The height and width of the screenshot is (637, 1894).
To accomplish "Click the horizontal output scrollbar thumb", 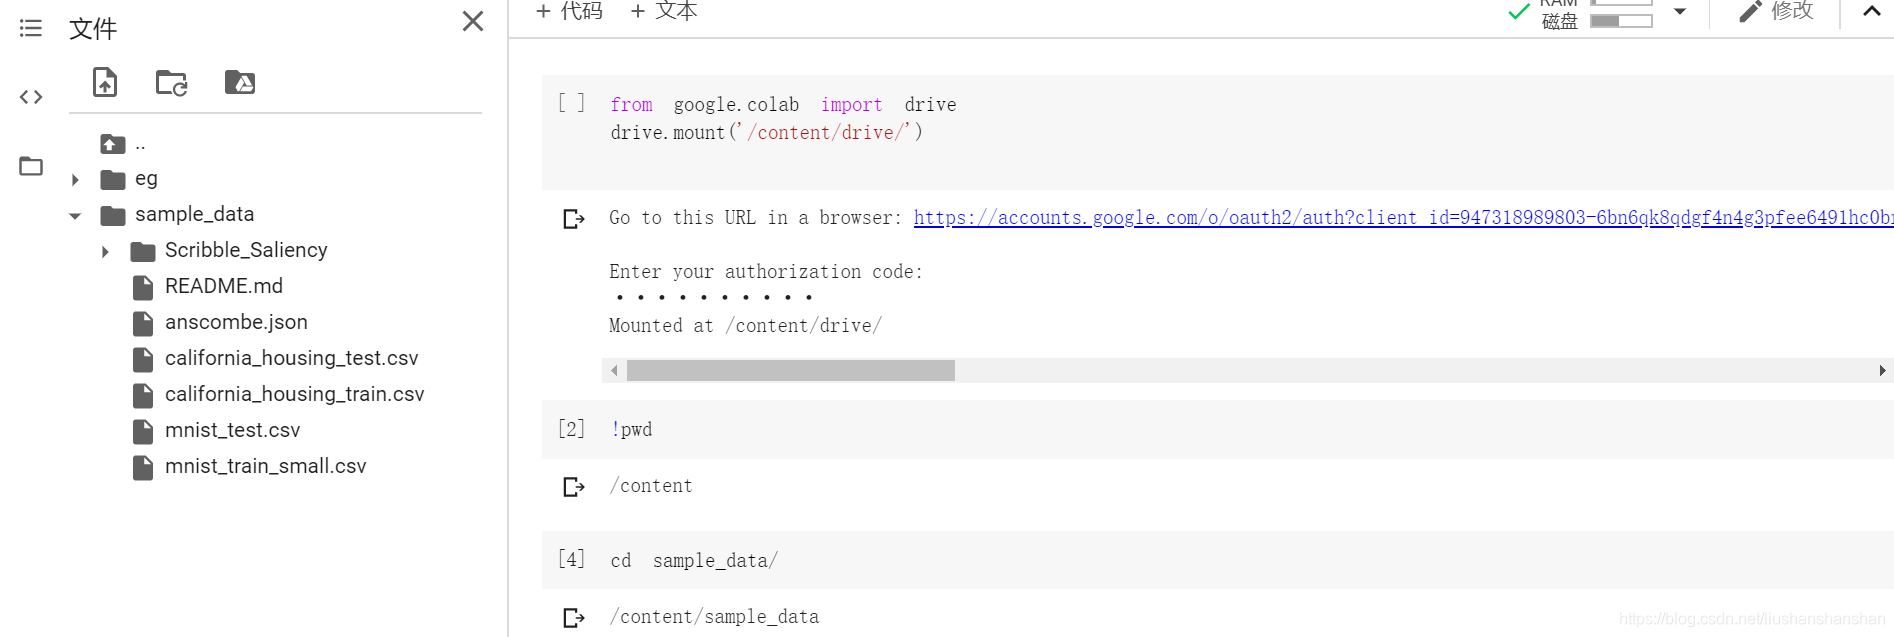I will point(790,370).
